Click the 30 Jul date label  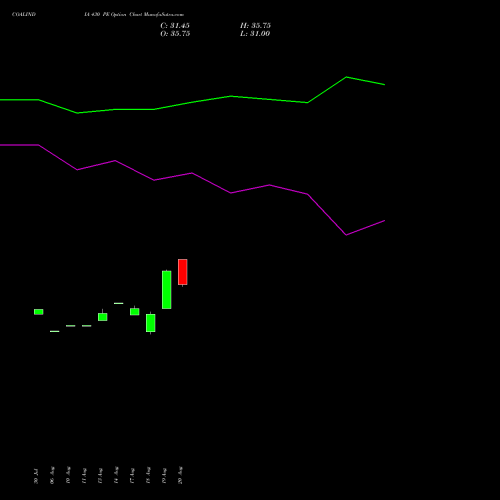pyautogui.click(x=36, y=476)
